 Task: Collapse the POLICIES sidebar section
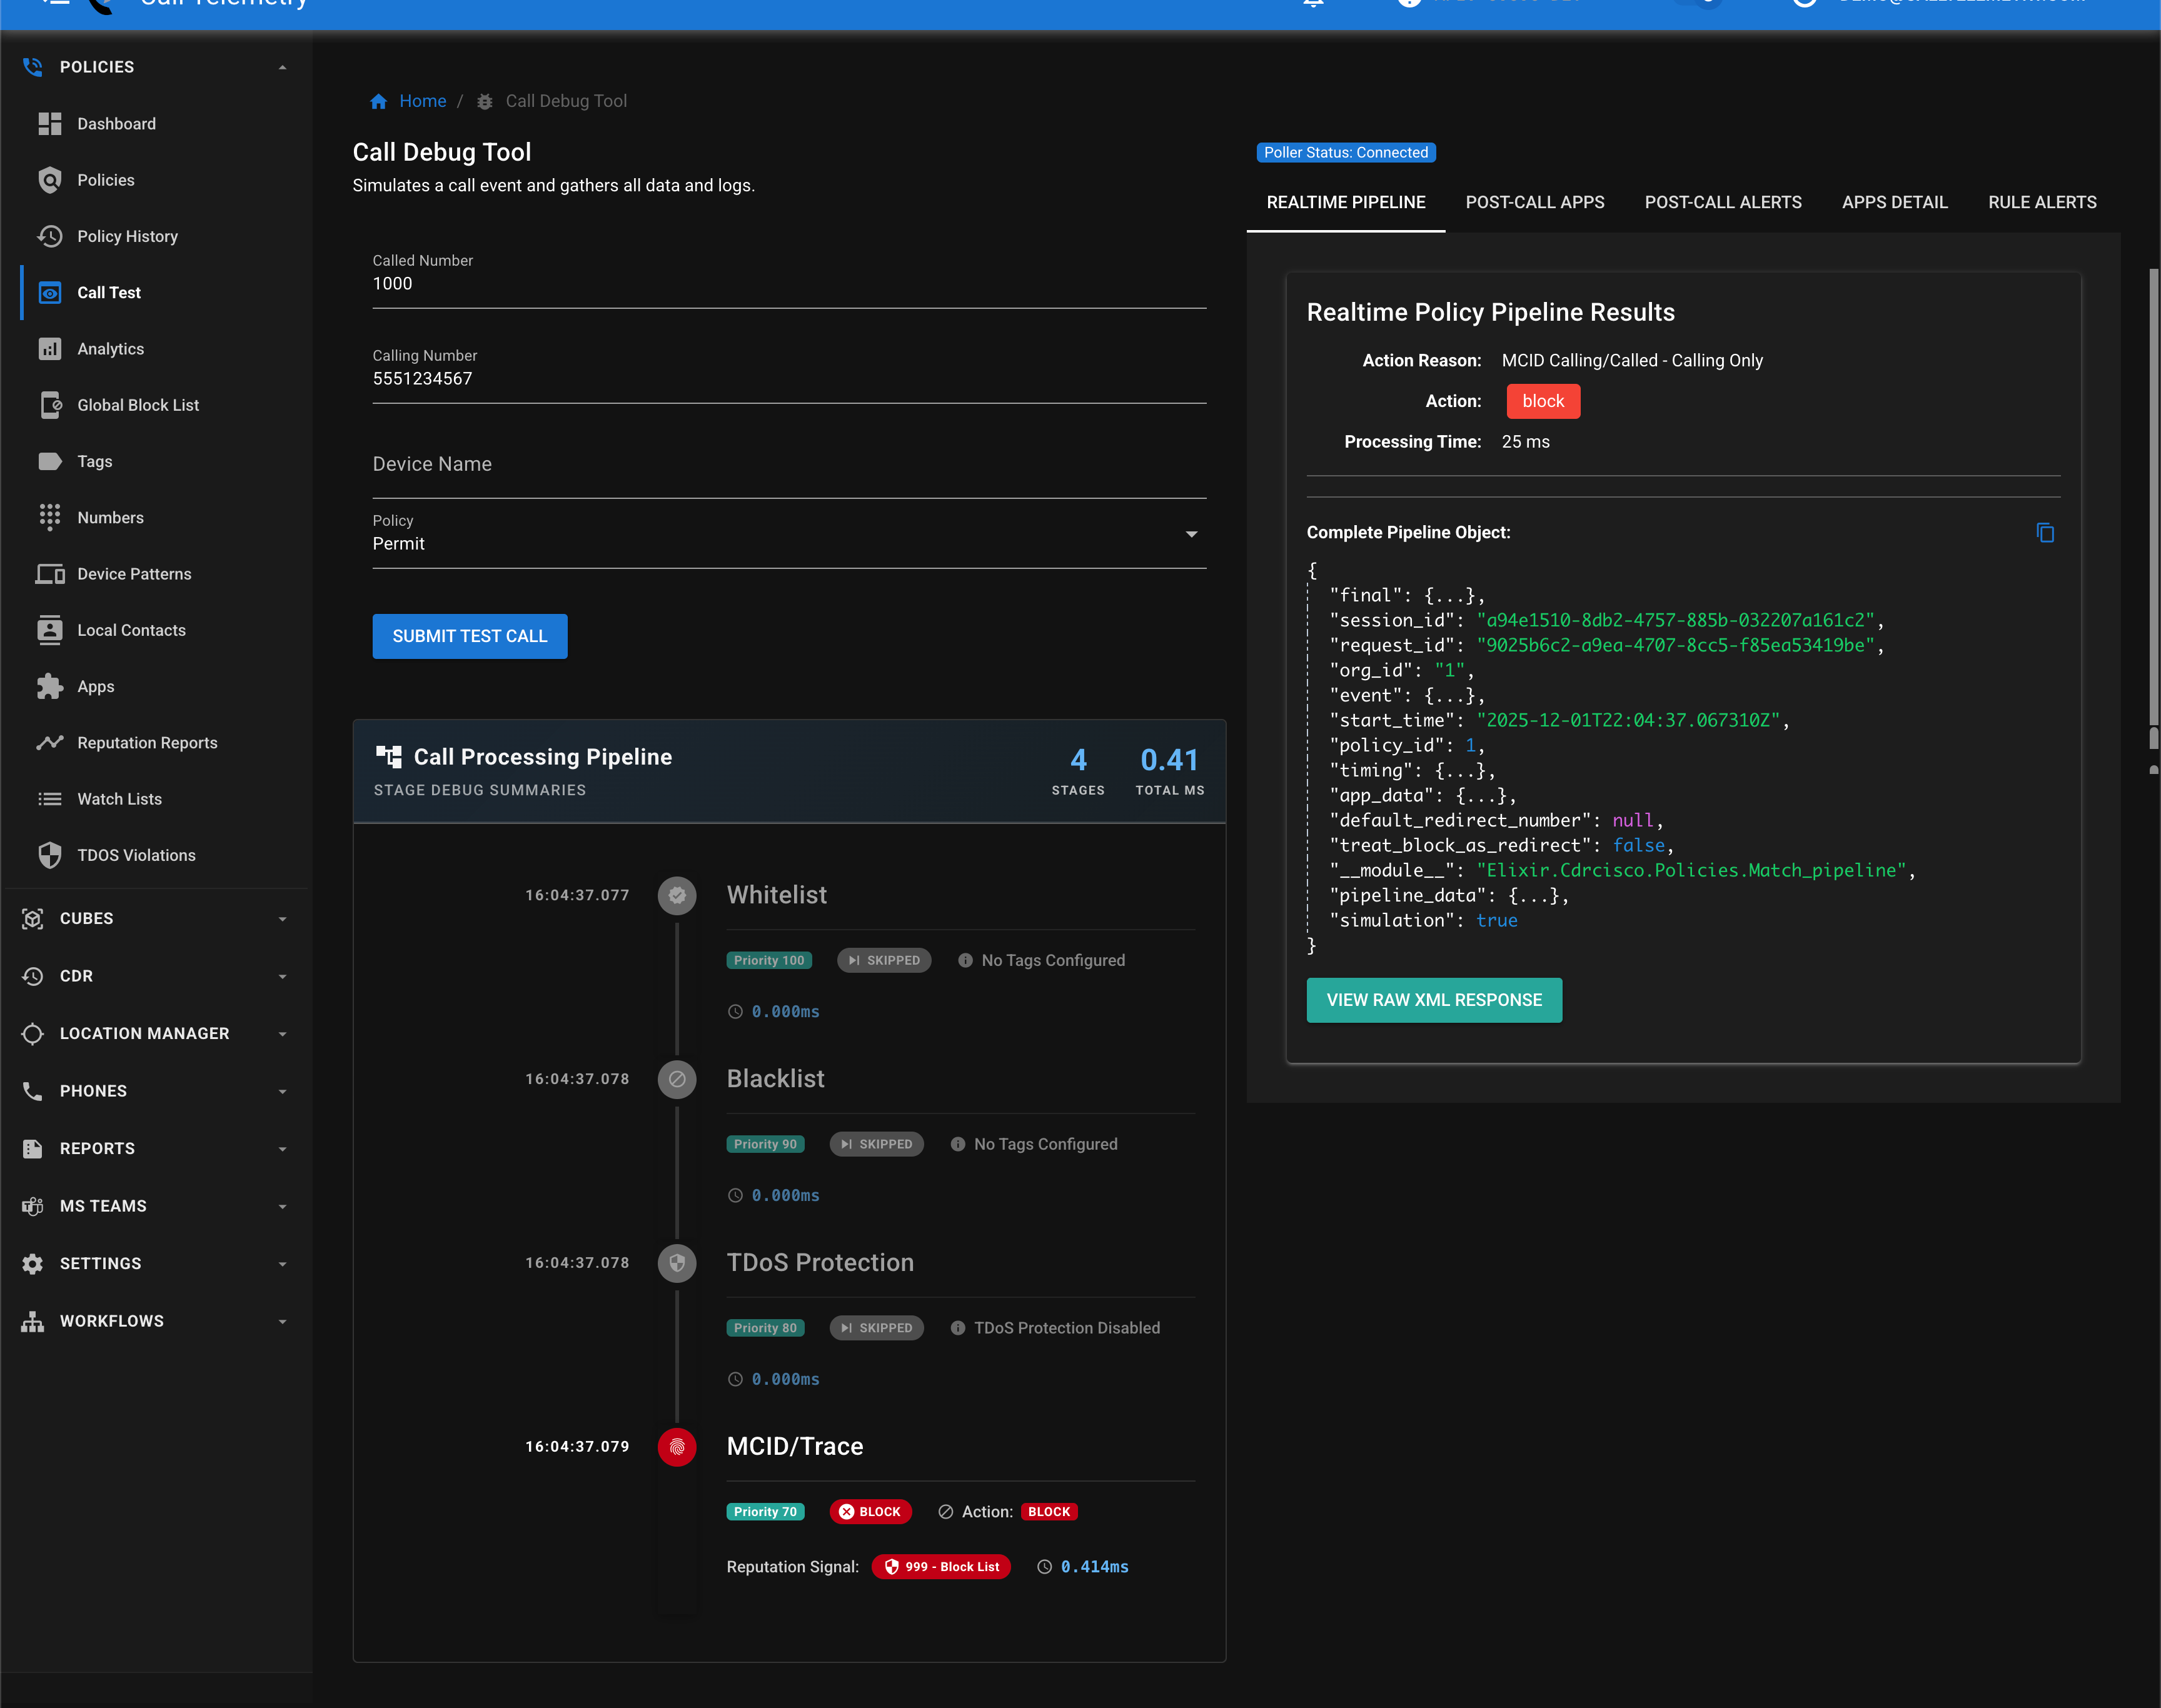tap(155, 67)
